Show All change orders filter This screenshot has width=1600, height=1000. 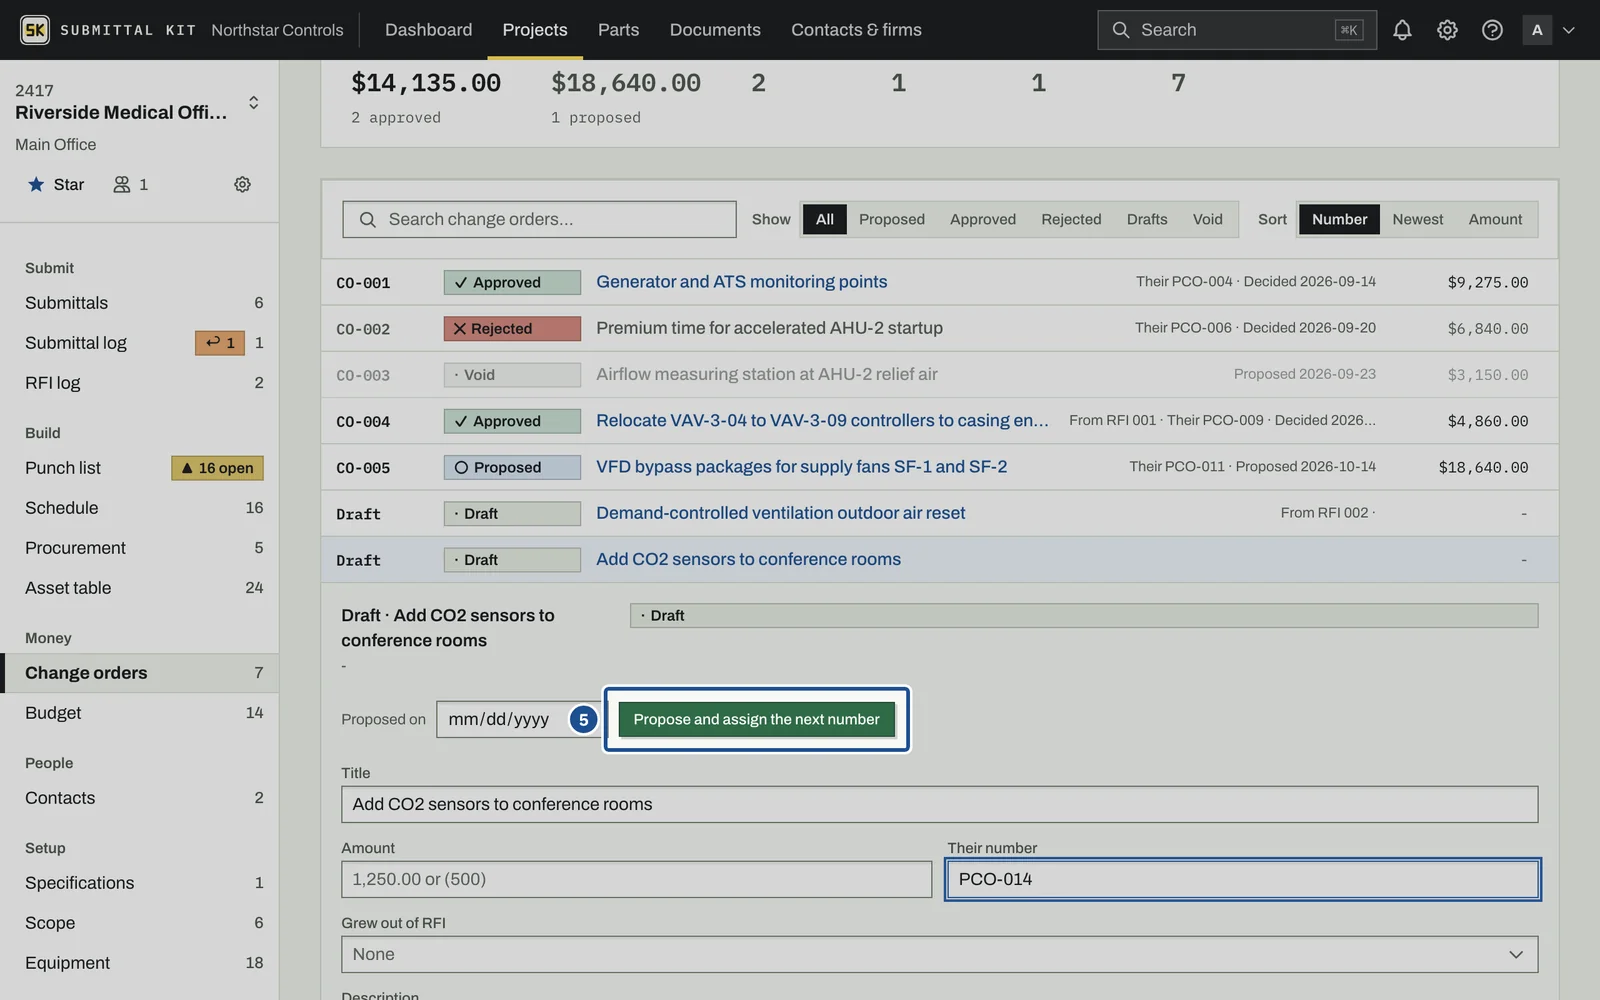tap(824, 220)
